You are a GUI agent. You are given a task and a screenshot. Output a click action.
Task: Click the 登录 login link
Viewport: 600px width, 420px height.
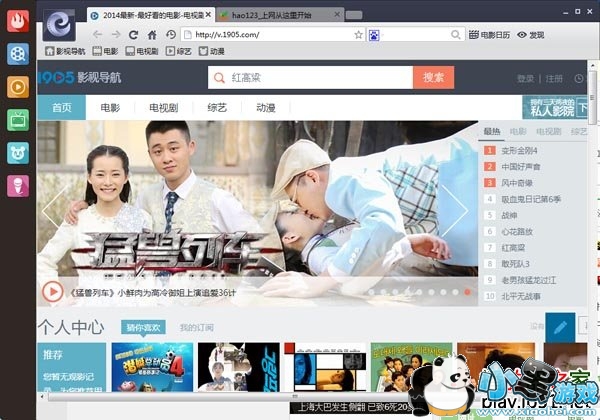coord(525,78)
